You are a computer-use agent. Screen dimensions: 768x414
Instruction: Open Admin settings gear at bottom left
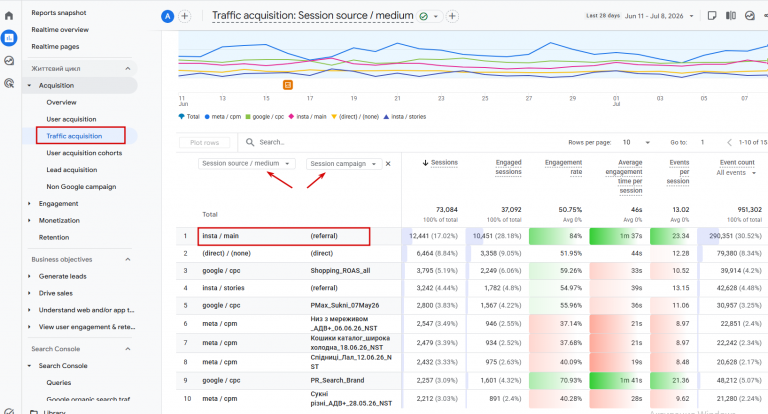coord(9,411)
